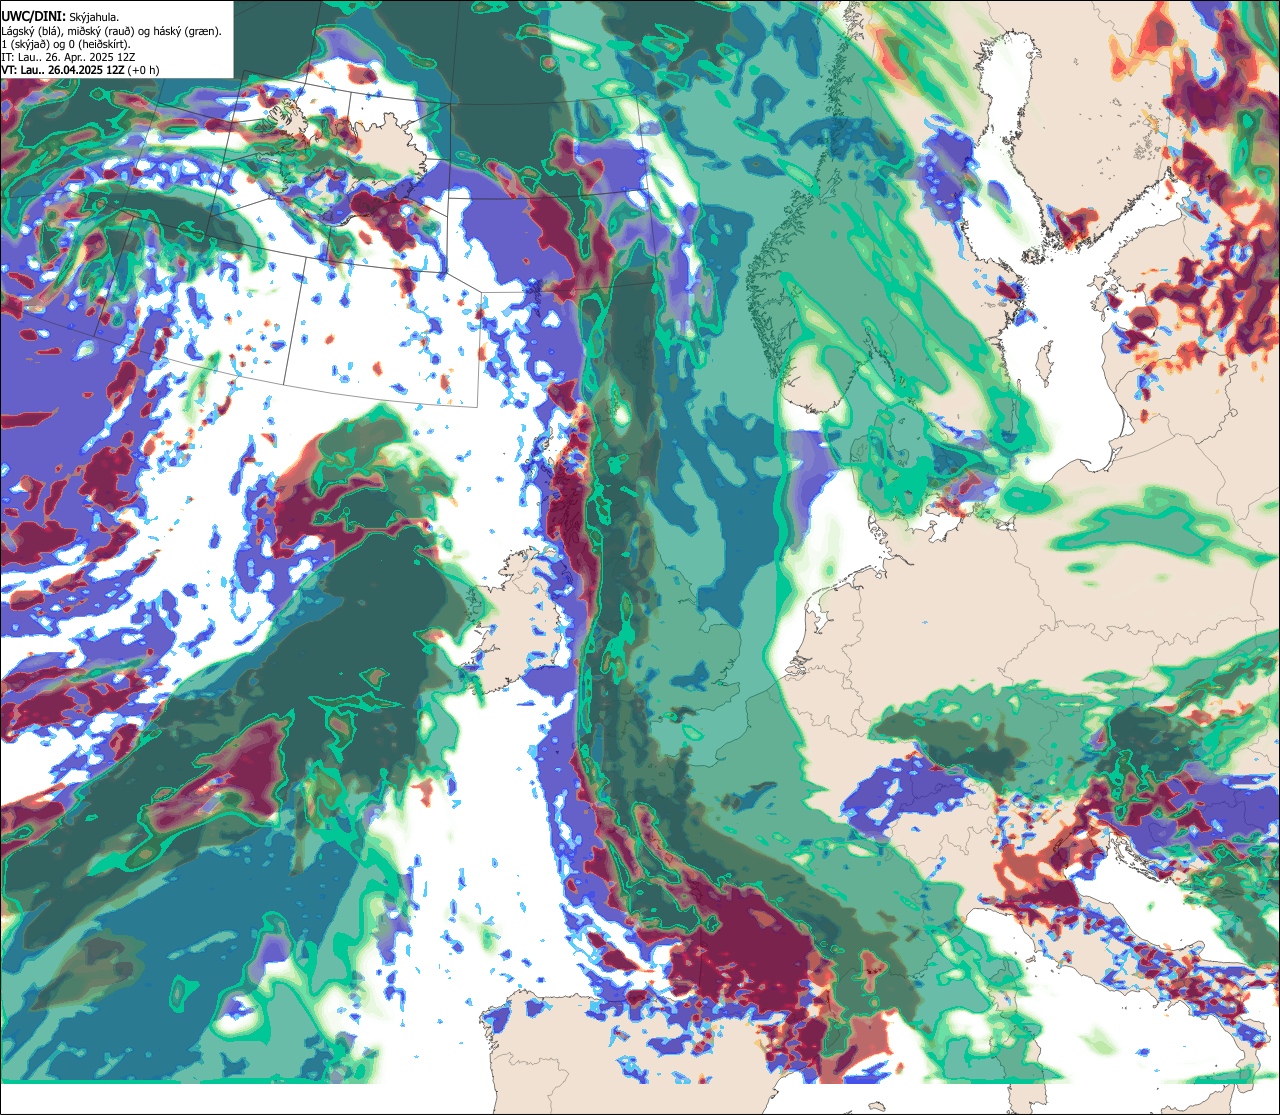
Task: Select the 'IT: Lau.. 26. Apr.. 2025 12Z' line
Action: pos(68,57)
